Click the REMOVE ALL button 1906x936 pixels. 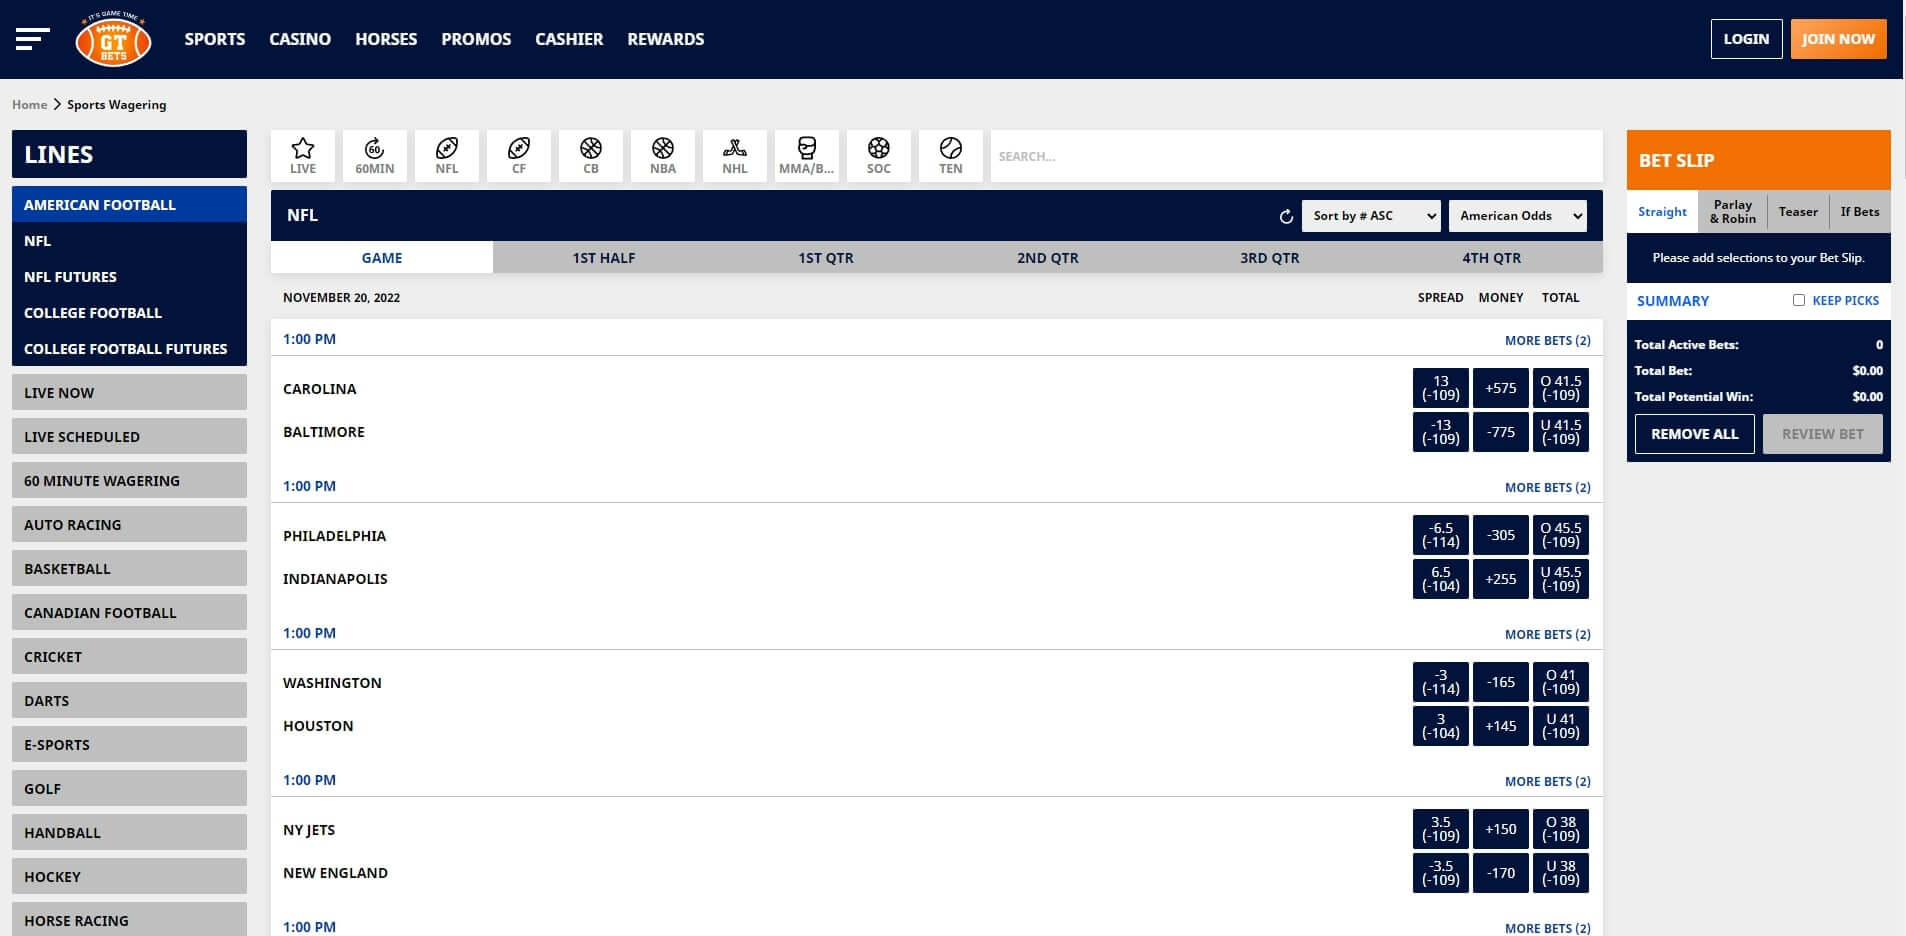point(1694,433)
